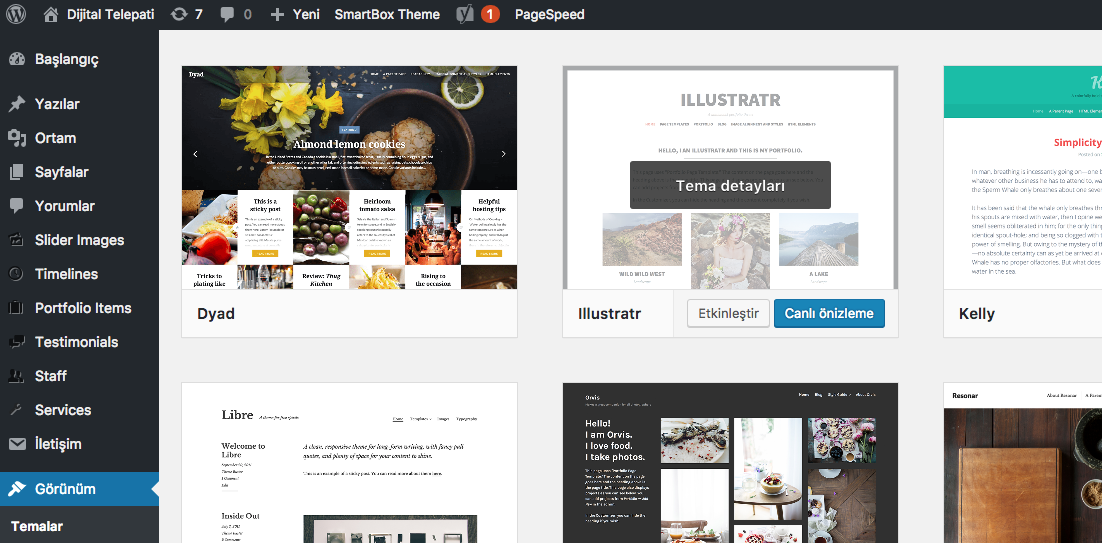Screen dimensions: 1102x543
Task: Click the orange notification badge showing 1
Action: (491, 14)
